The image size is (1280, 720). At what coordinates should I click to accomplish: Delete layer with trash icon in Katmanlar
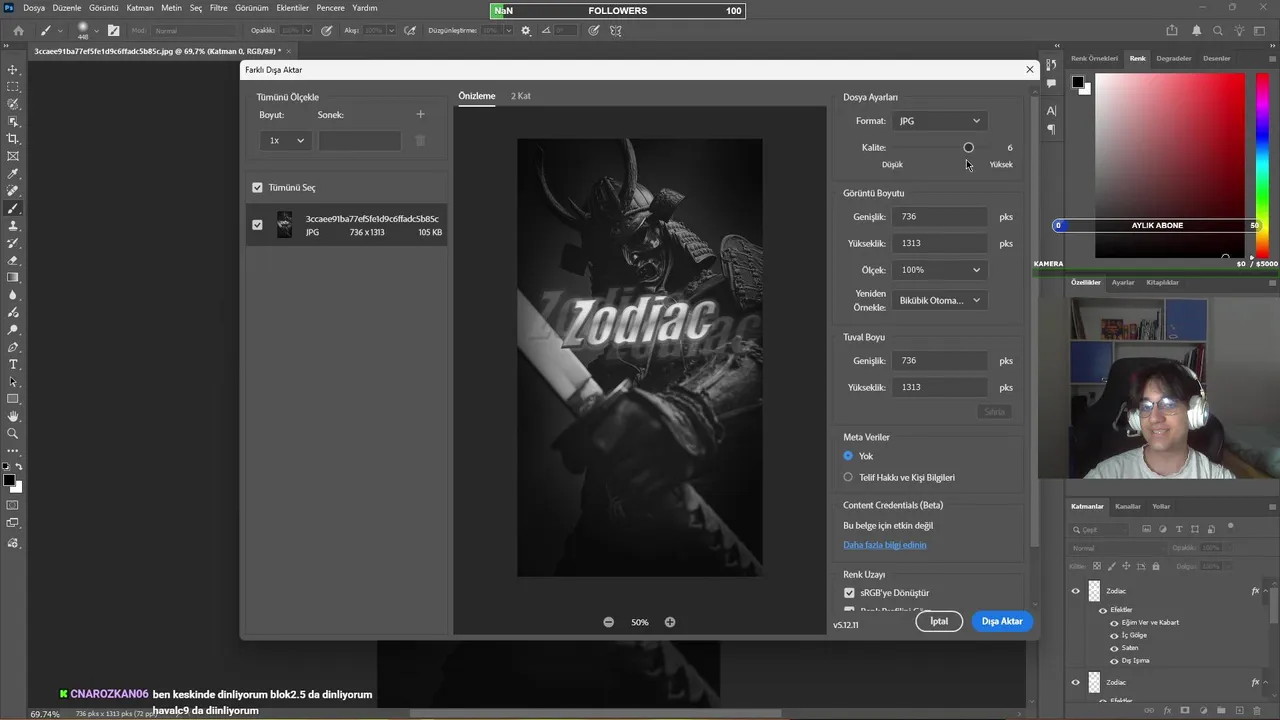1258,711
